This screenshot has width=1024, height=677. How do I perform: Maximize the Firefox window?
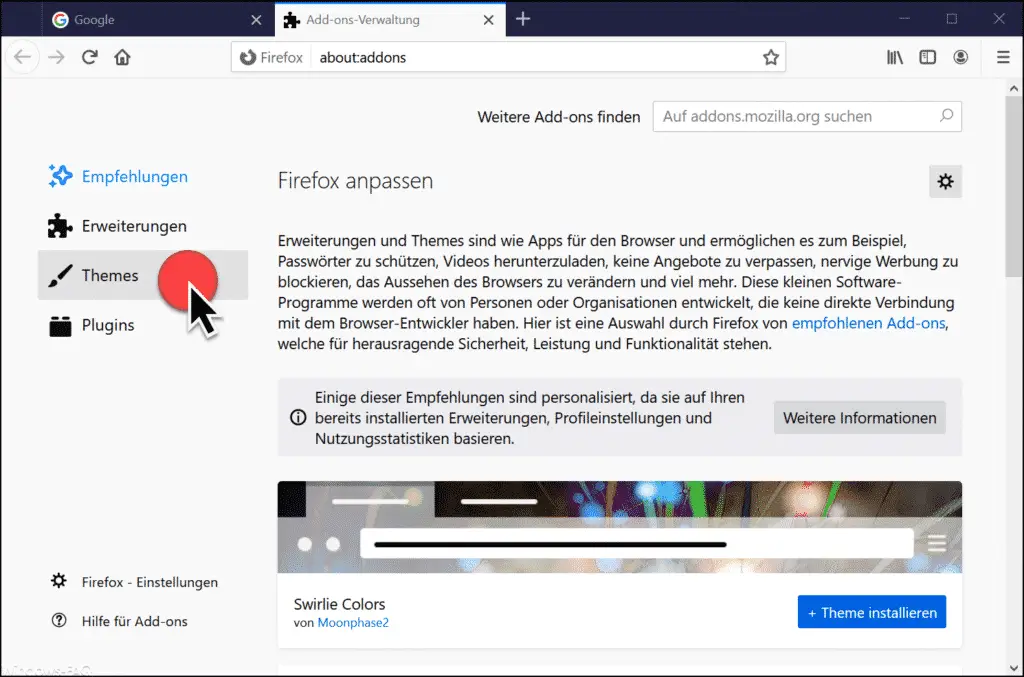pos(952,18)
